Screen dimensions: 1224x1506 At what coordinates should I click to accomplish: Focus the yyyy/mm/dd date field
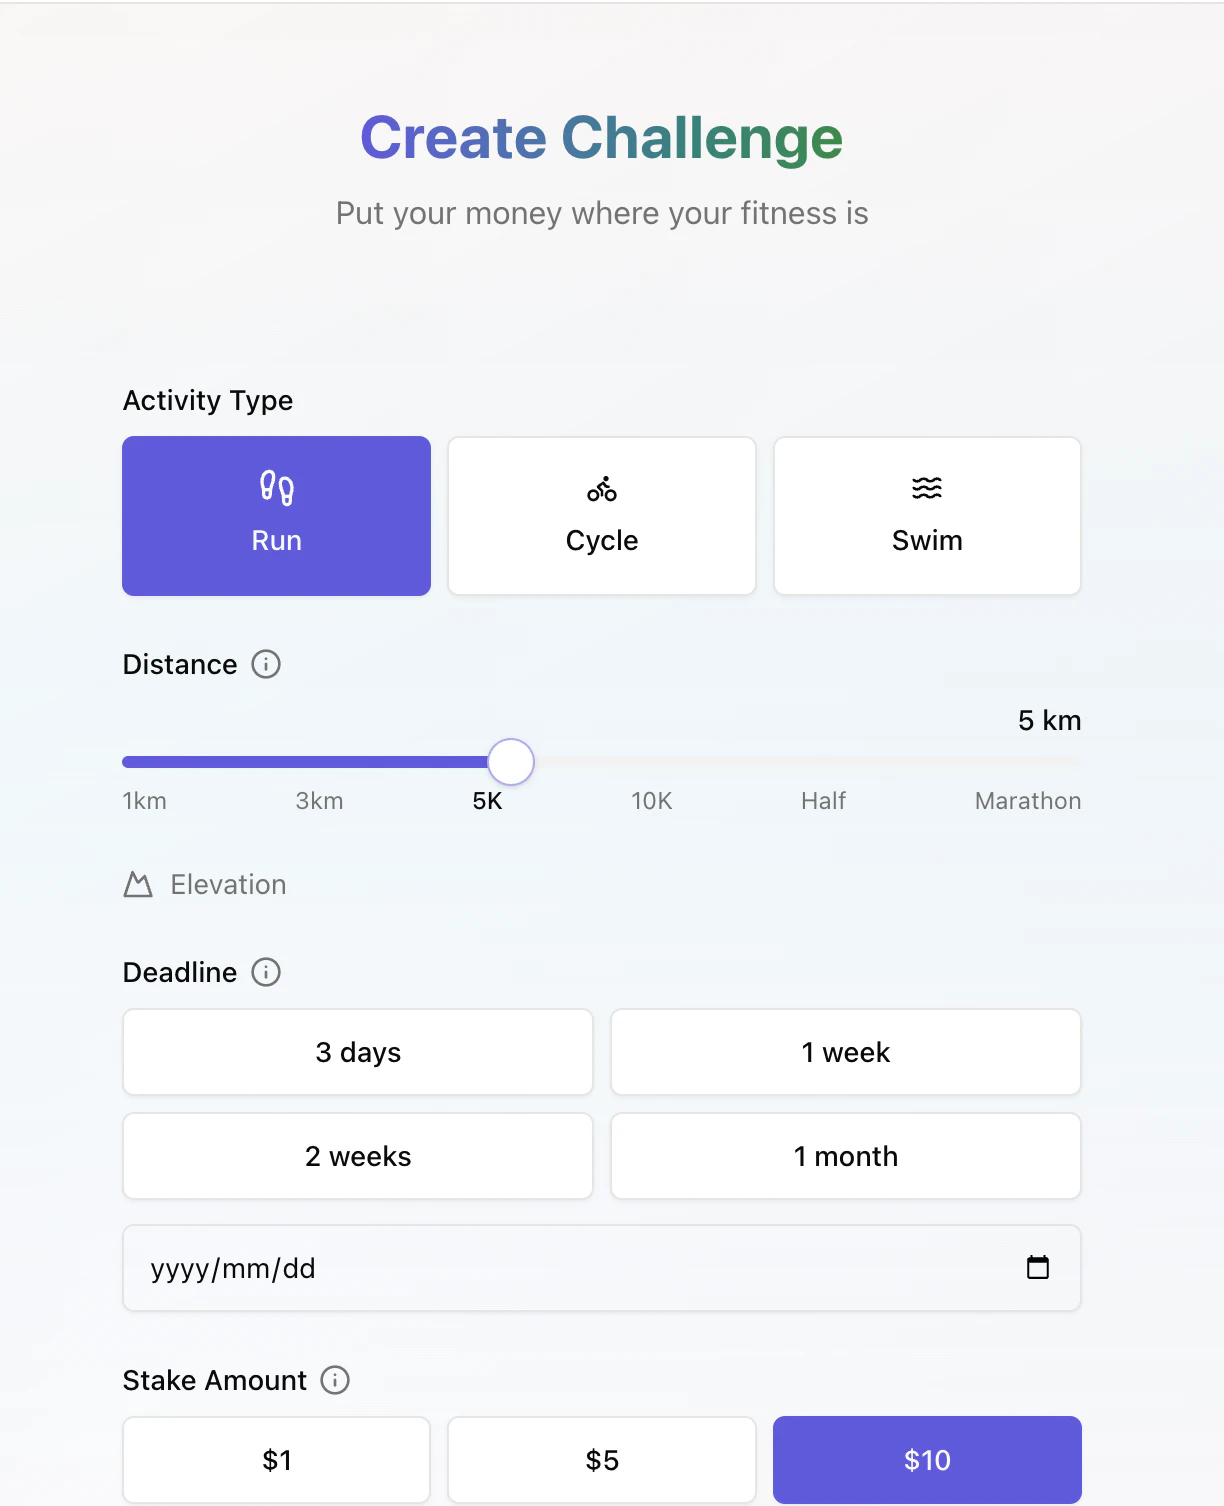[x=500, y=1268]
